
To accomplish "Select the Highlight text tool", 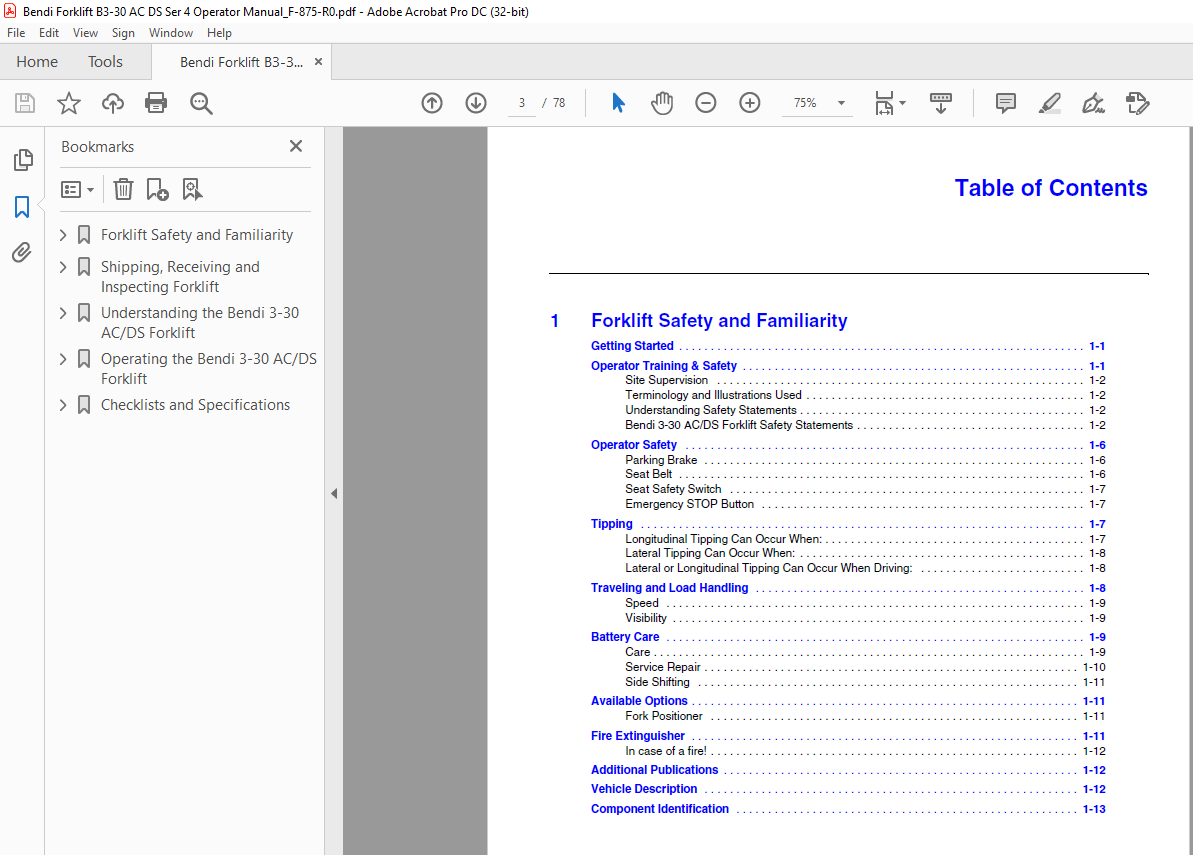I will pos(1050,103).
